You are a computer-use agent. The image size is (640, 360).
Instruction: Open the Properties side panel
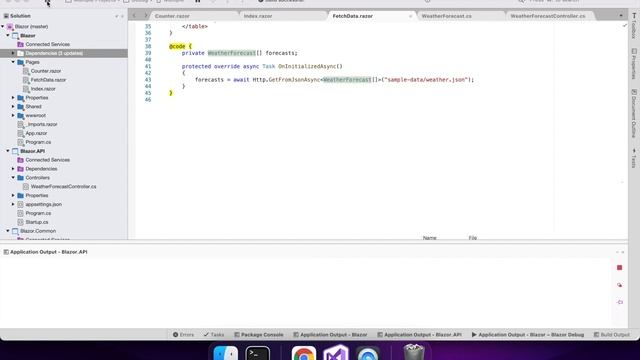[x=634, y=64]
